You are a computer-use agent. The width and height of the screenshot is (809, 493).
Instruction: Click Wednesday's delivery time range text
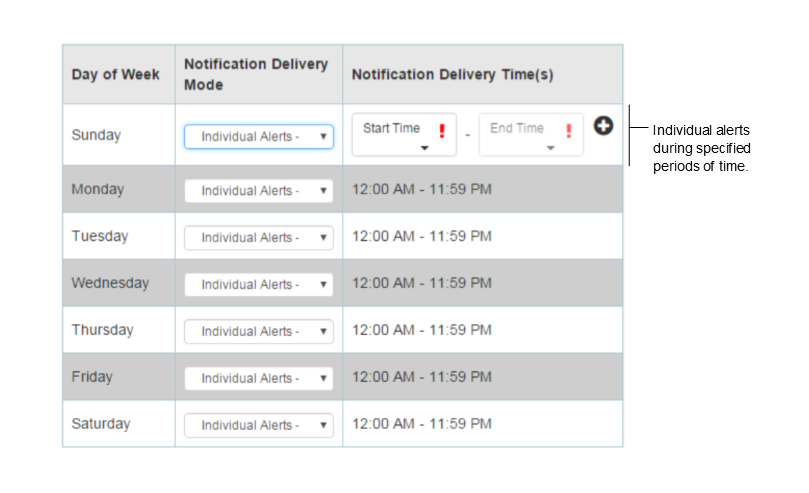click(x=422, y=283)
